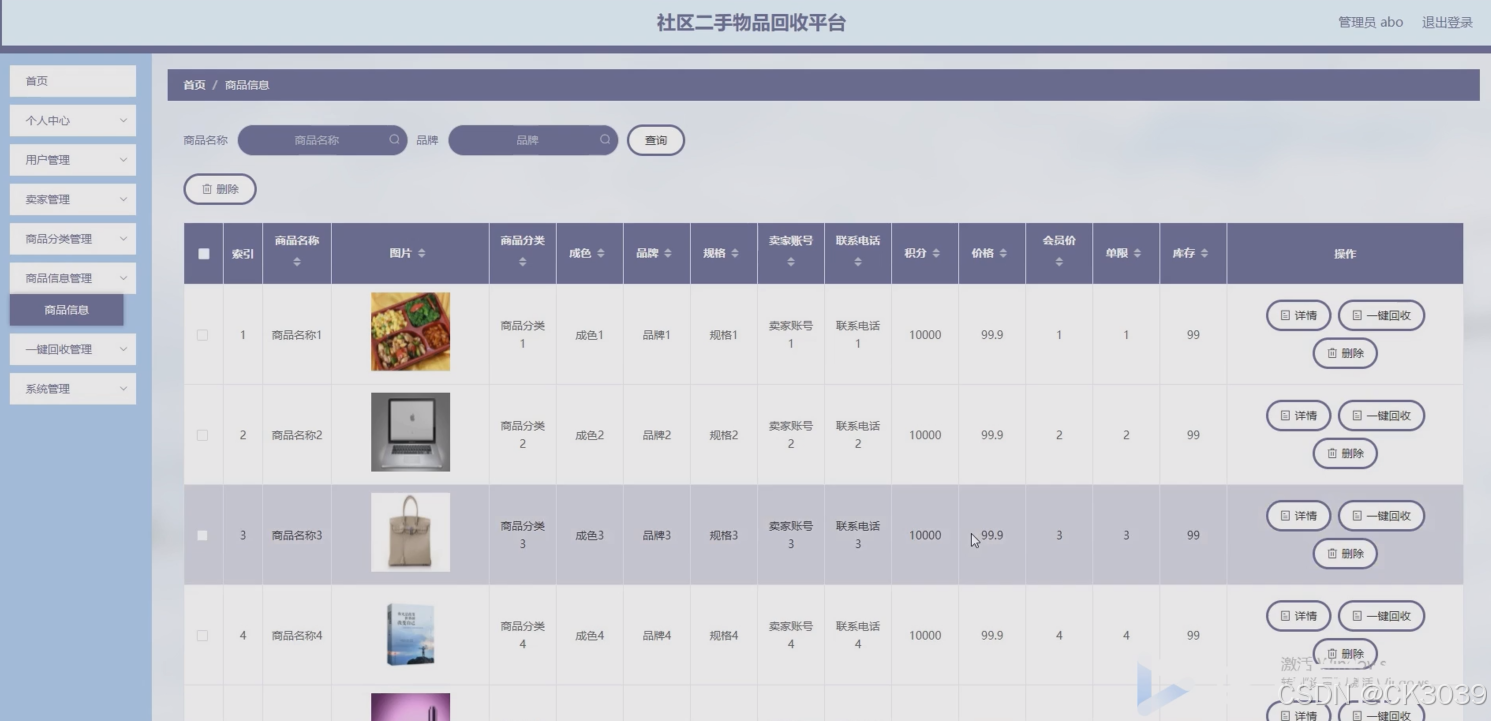1491x721 pixels.
Task: Open the handbag image thumbnail
Action: pyautogui.click(x=410, y=532)
